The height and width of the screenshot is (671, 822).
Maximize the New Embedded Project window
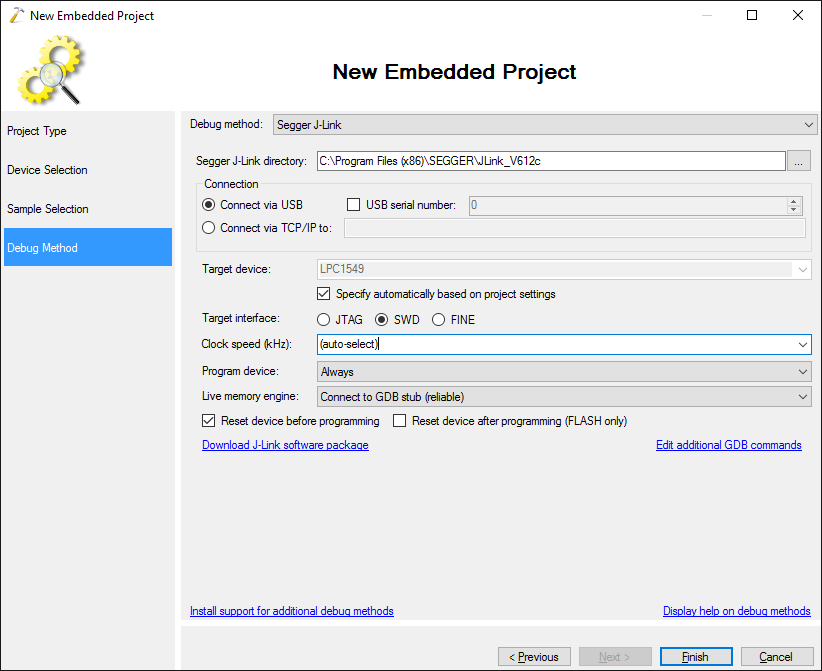(x=752, y=15)
